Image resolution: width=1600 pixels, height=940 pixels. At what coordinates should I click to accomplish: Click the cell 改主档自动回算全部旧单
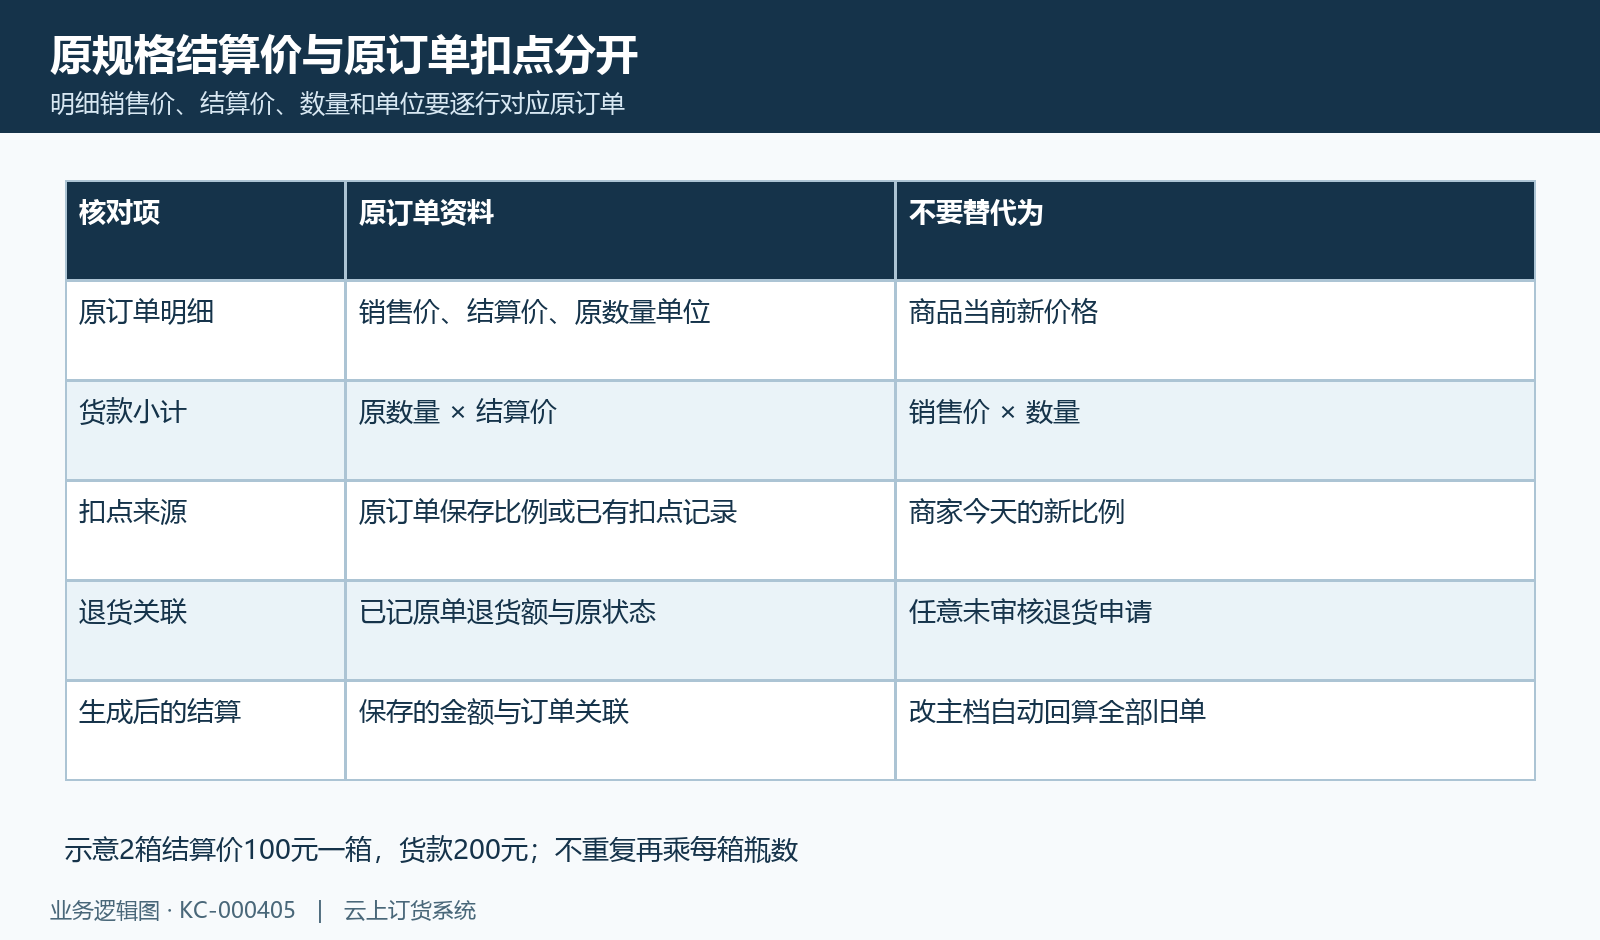1215,731
